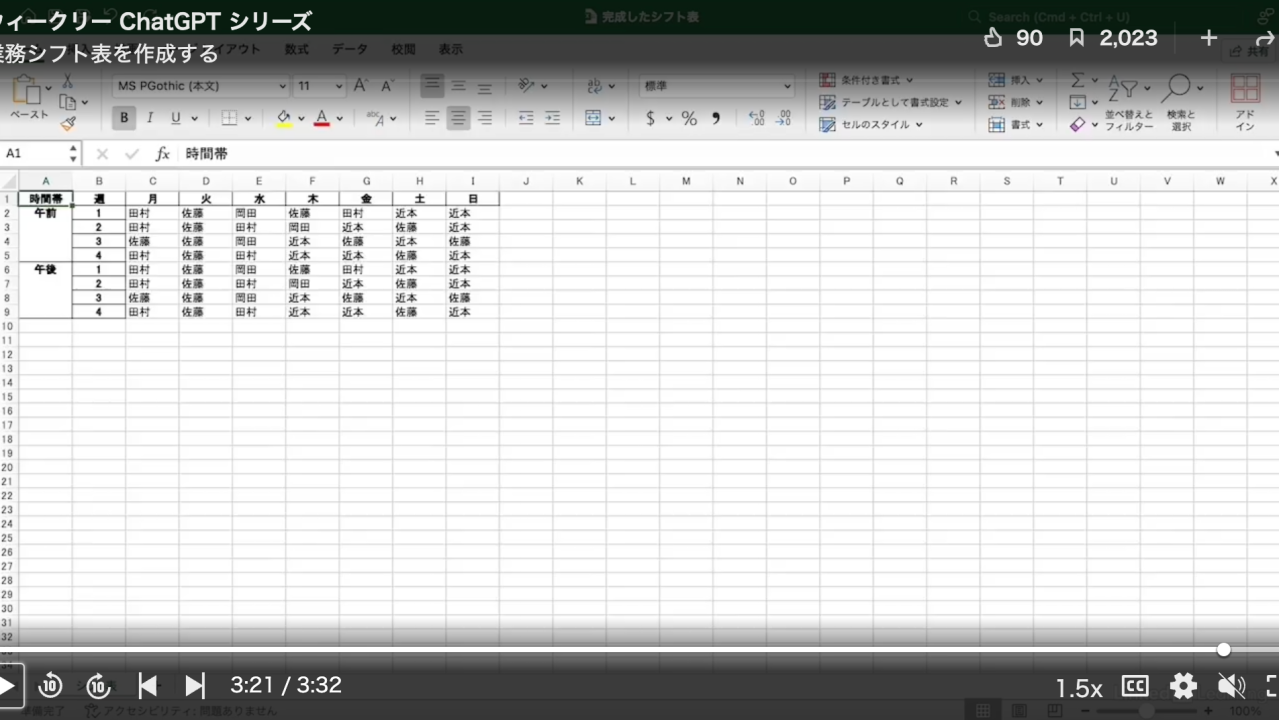Expand the 標準 number format dropdown
Screen dimensions: 1279x720
click(x=716, y=87)
